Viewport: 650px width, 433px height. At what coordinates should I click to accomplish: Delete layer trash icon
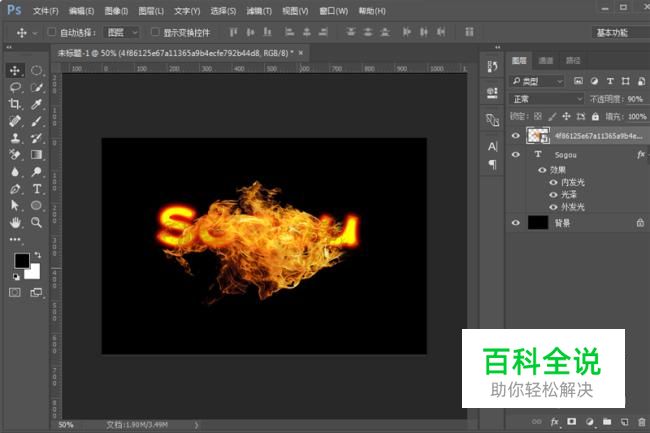point(642,422)
